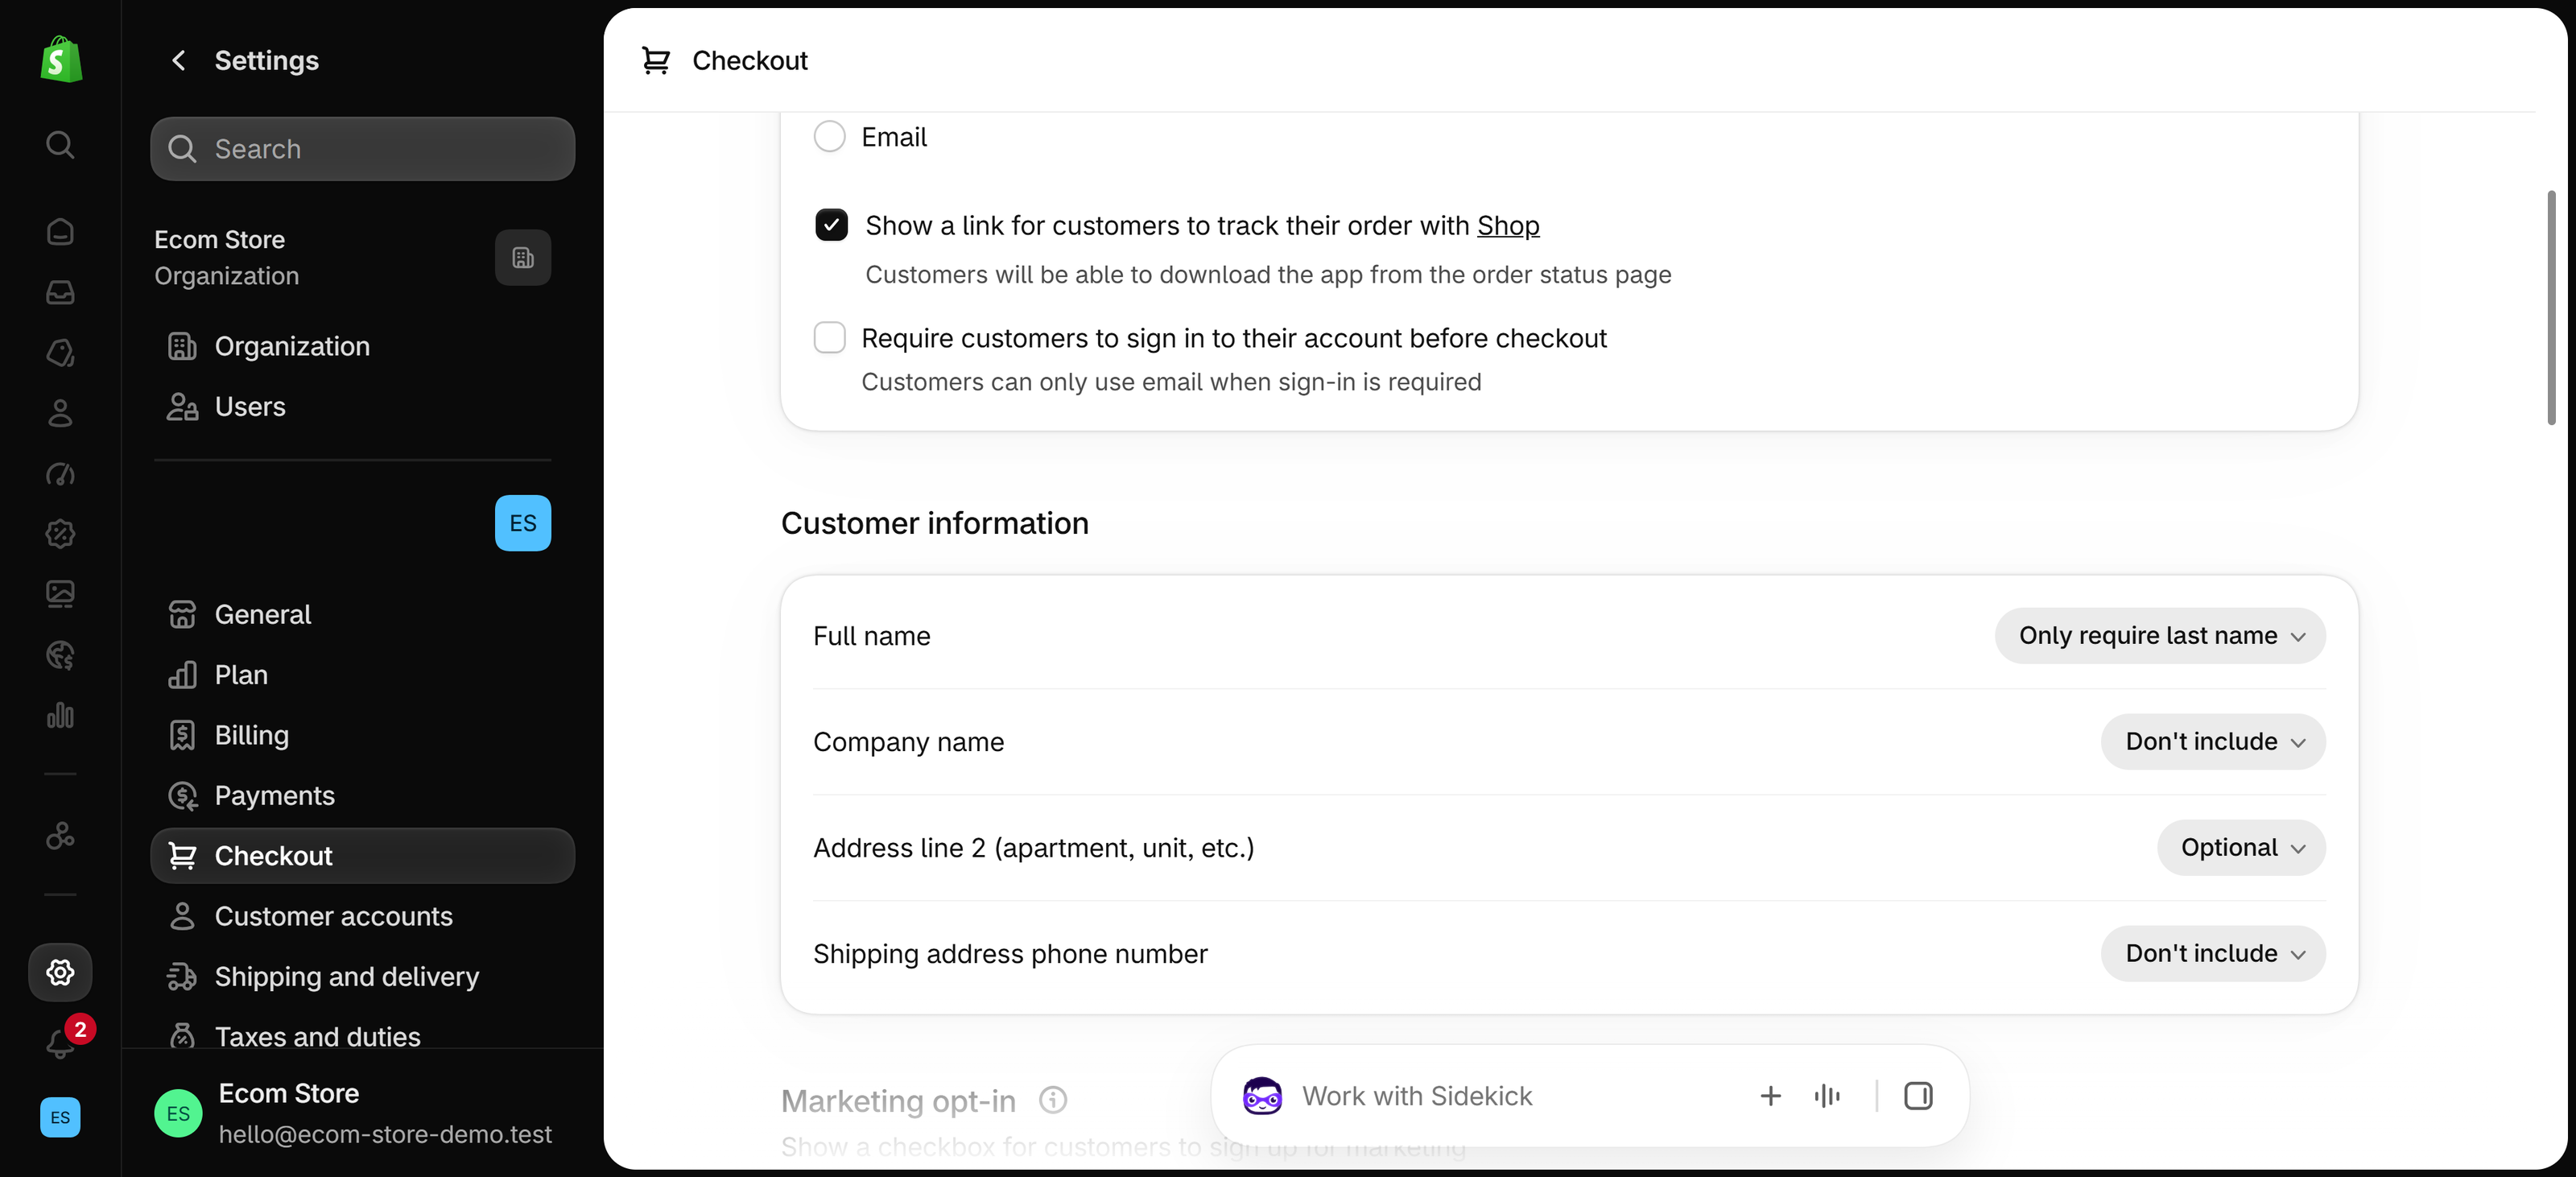Screen dimensions: 2576x1177
Task: Open the Settings gear icon in left rail
Action: click(60, 972)
